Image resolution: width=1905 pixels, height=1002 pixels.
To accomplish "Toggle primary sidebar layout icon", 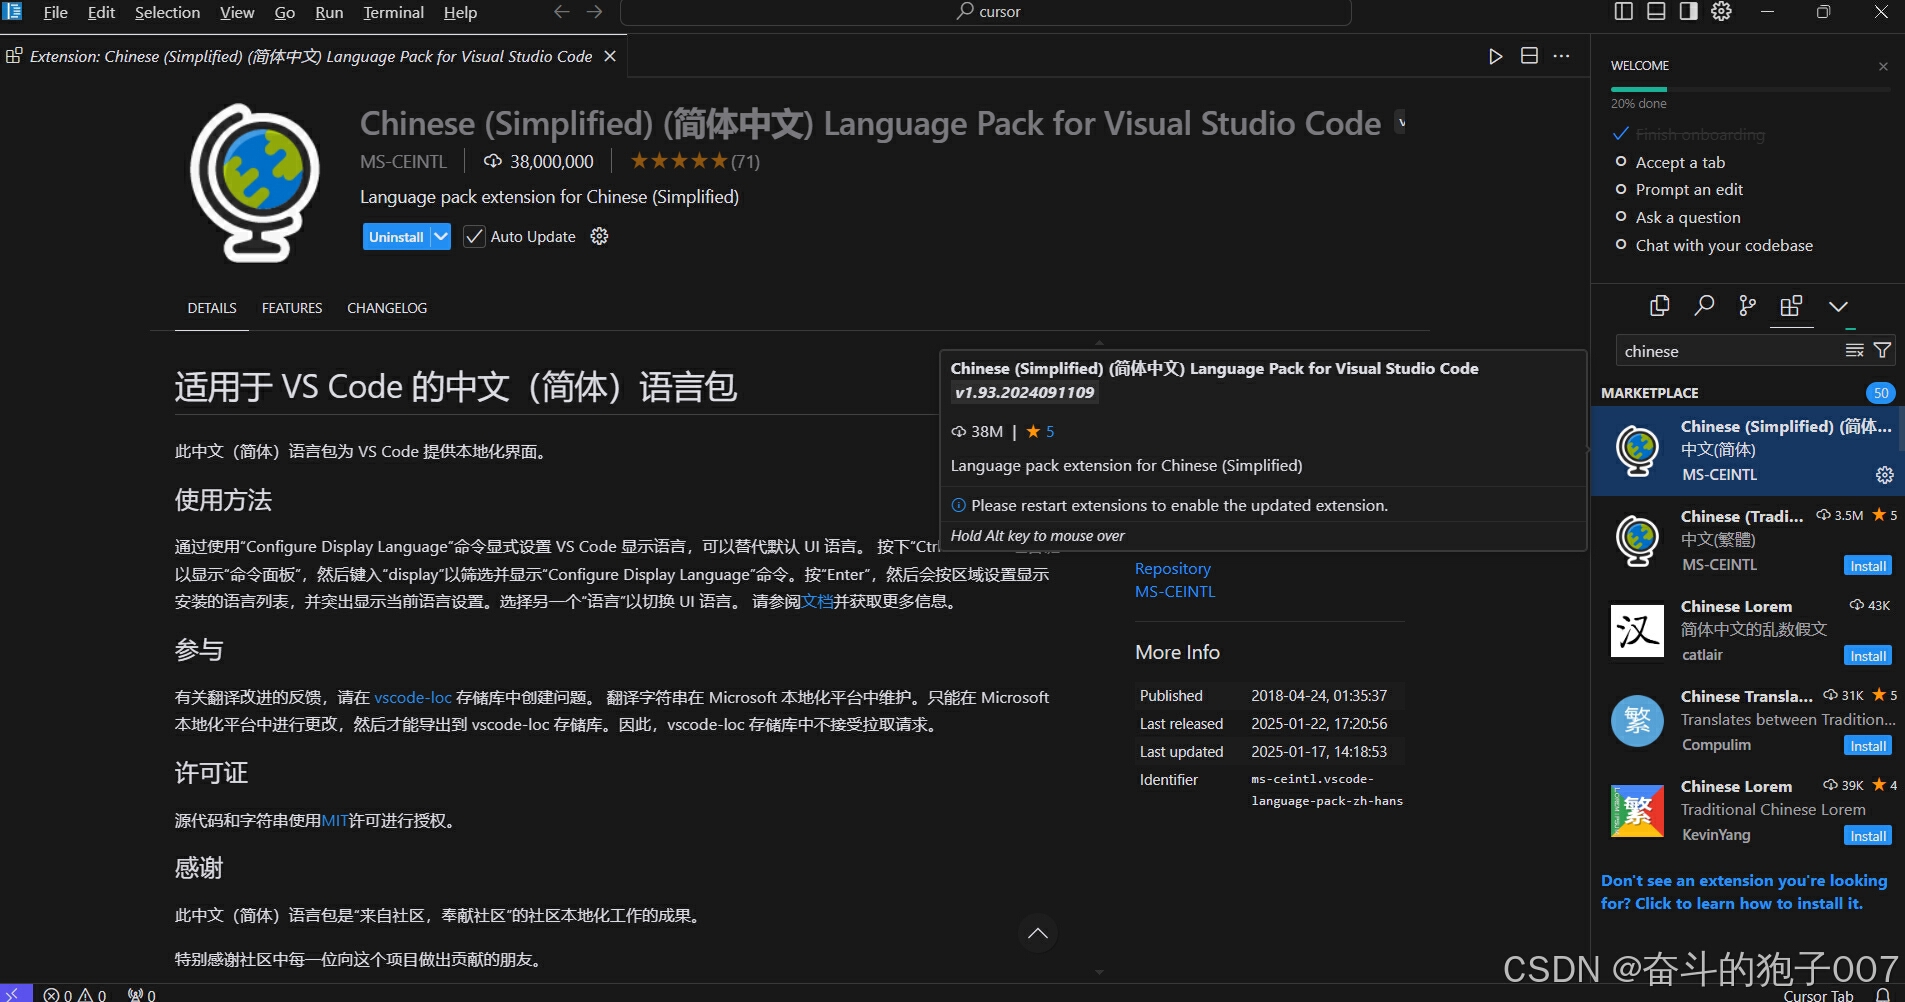I will click(x=1624, y=11).
